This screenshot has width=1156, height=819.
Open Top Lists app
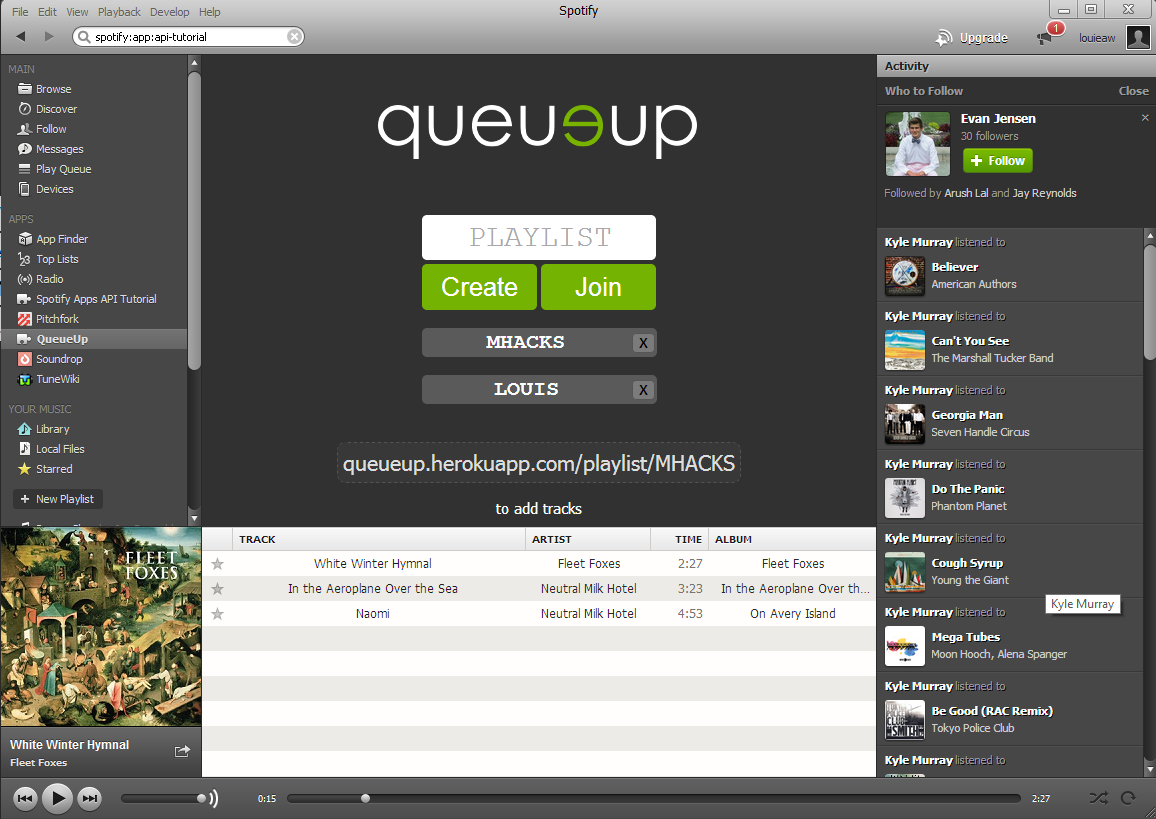point(57,259)
